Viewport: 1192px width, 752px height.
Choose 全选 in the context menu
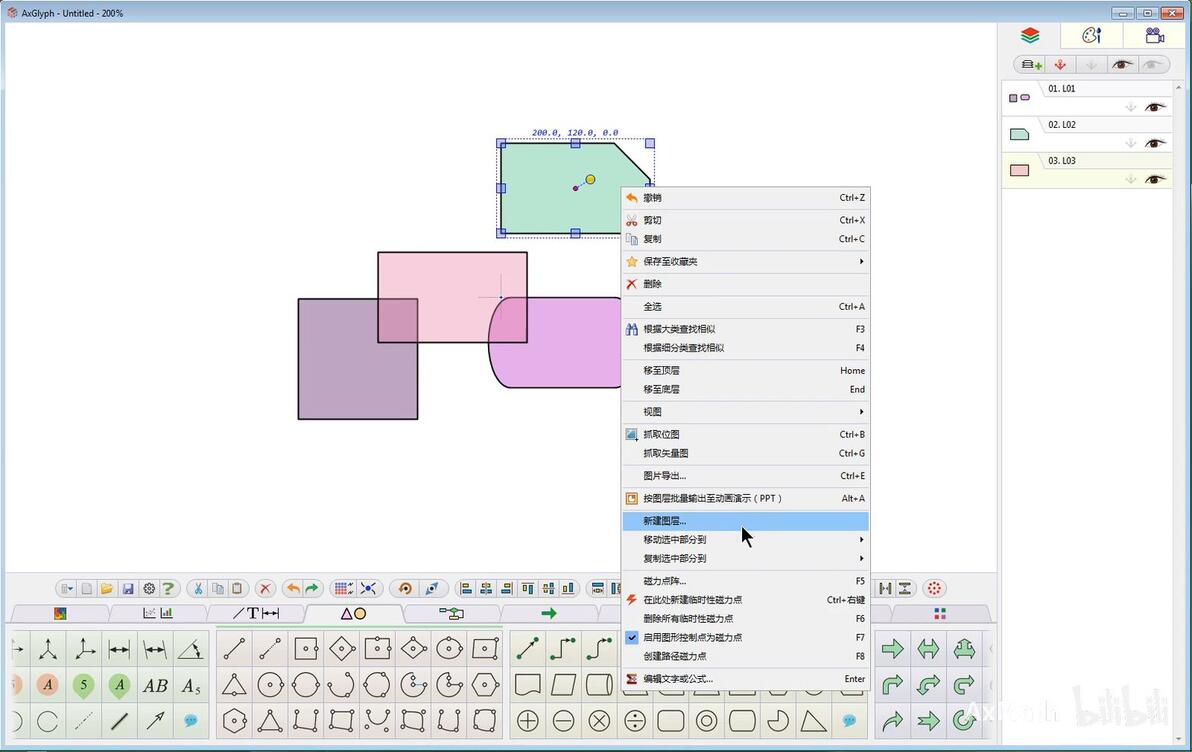click(x=745, y=306)
